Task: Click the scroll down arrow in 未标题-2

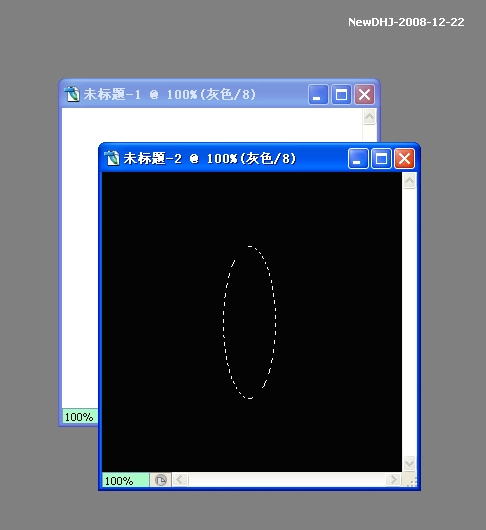Action: [x=409, y=463]
